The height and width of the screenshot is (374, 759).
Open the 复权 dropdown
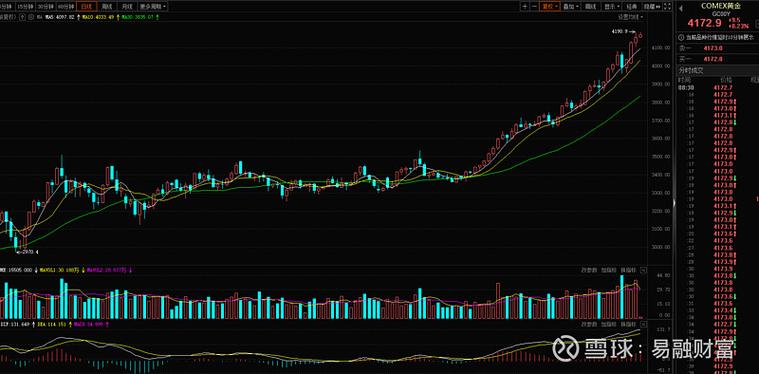click(550, 7)
